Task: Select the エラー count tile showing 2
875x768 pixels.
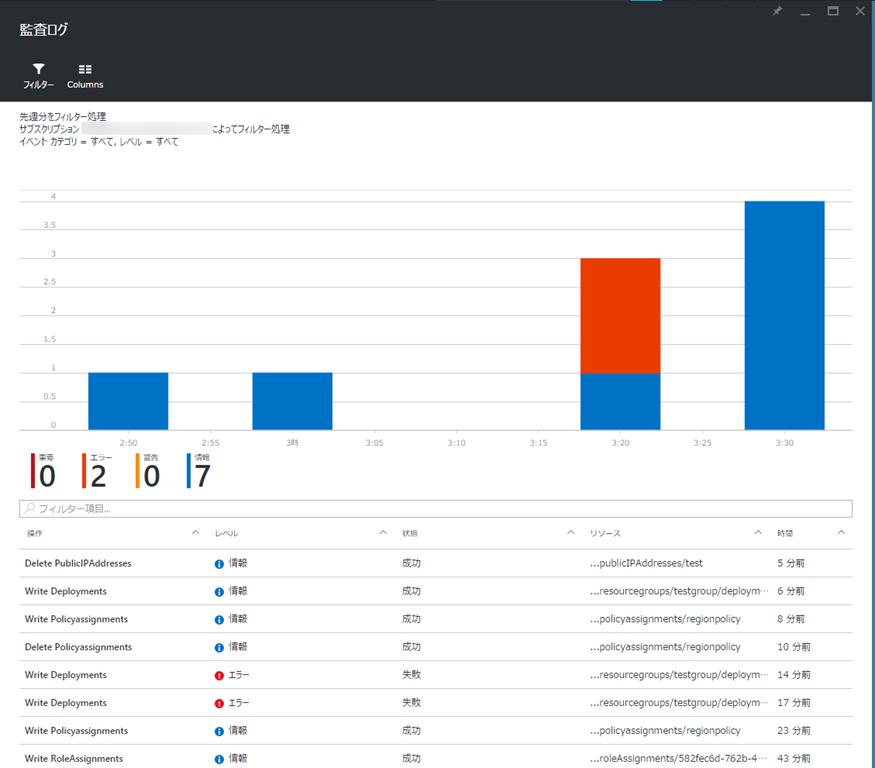Action: point(98,471)
